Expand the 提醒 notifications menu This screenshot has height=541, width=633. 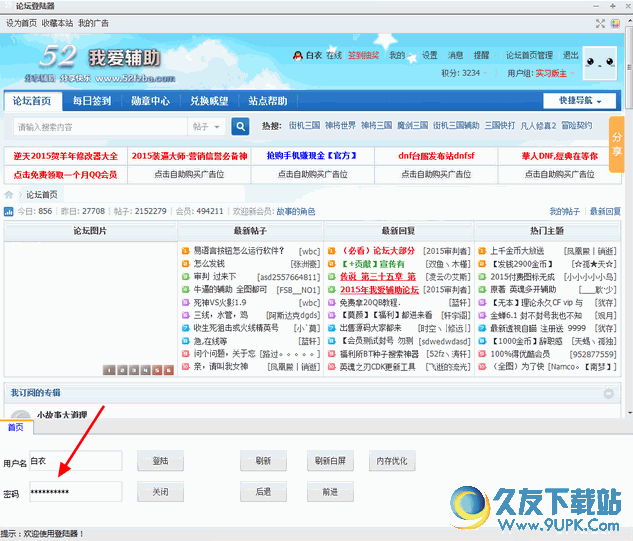pyautogui.click(x=484, y=55)
